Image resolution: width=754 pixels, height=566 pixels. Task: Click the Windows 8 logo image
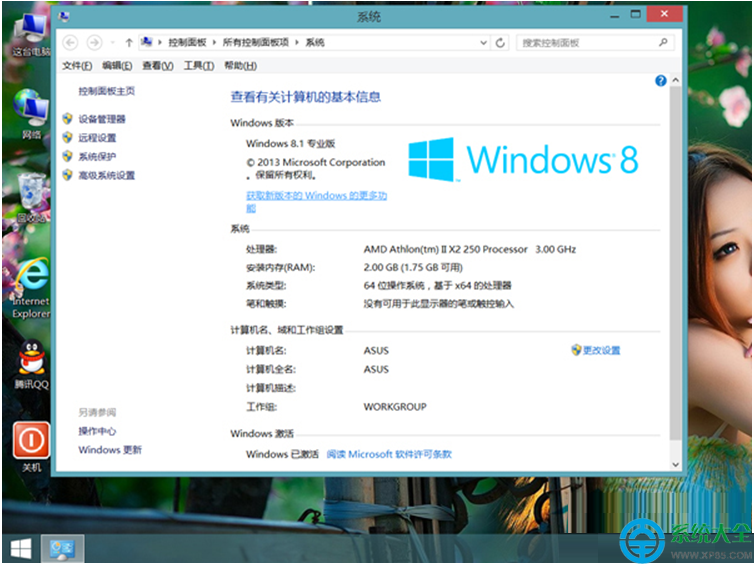(x=523, y=159)
